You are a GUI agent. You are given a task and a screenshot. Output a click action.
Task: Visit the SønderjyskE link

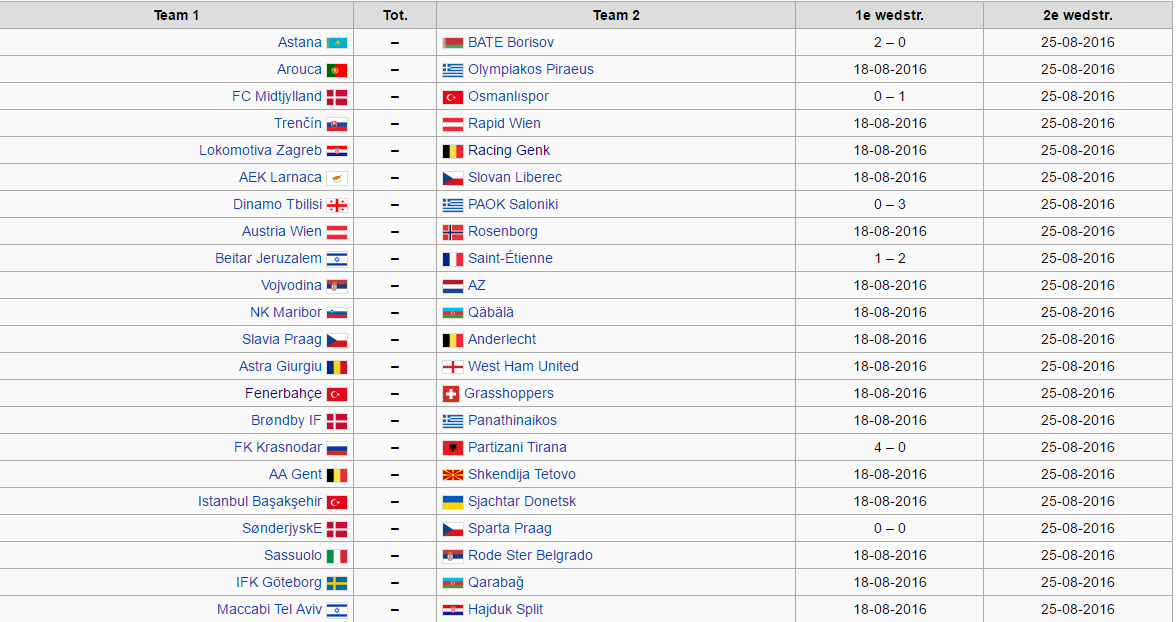(x=282, y=529)
